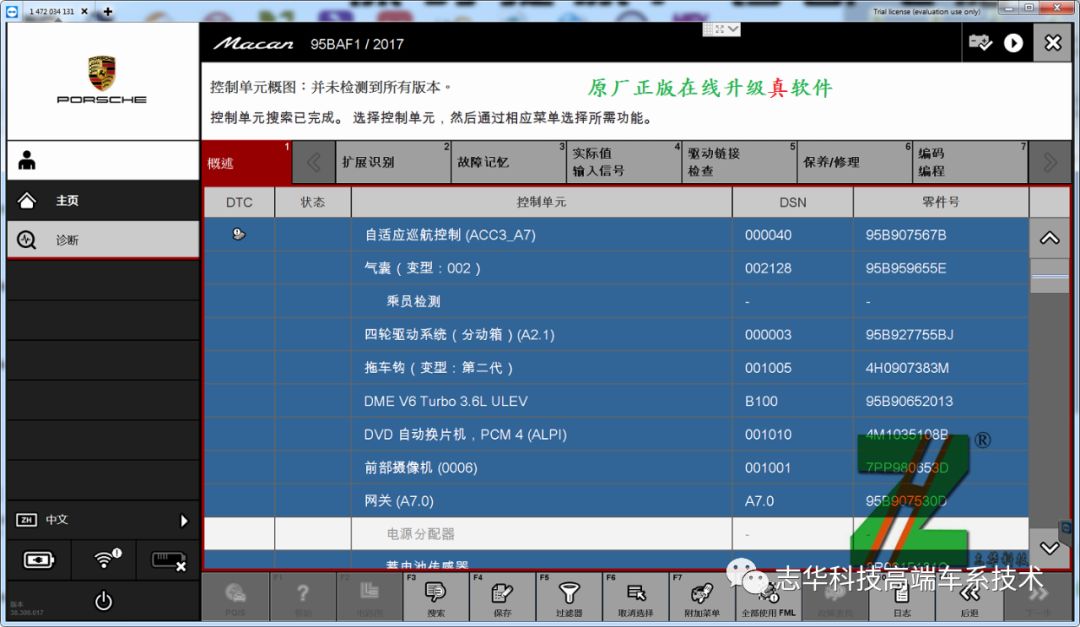Click the power shutdown icon

(x=103, y=602)
